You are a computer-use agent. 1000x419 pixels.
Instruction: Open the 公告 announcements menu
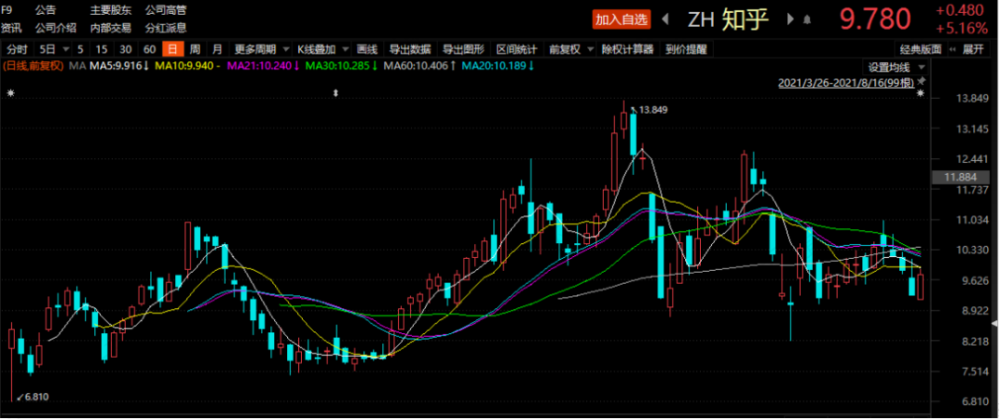[45, 10]
